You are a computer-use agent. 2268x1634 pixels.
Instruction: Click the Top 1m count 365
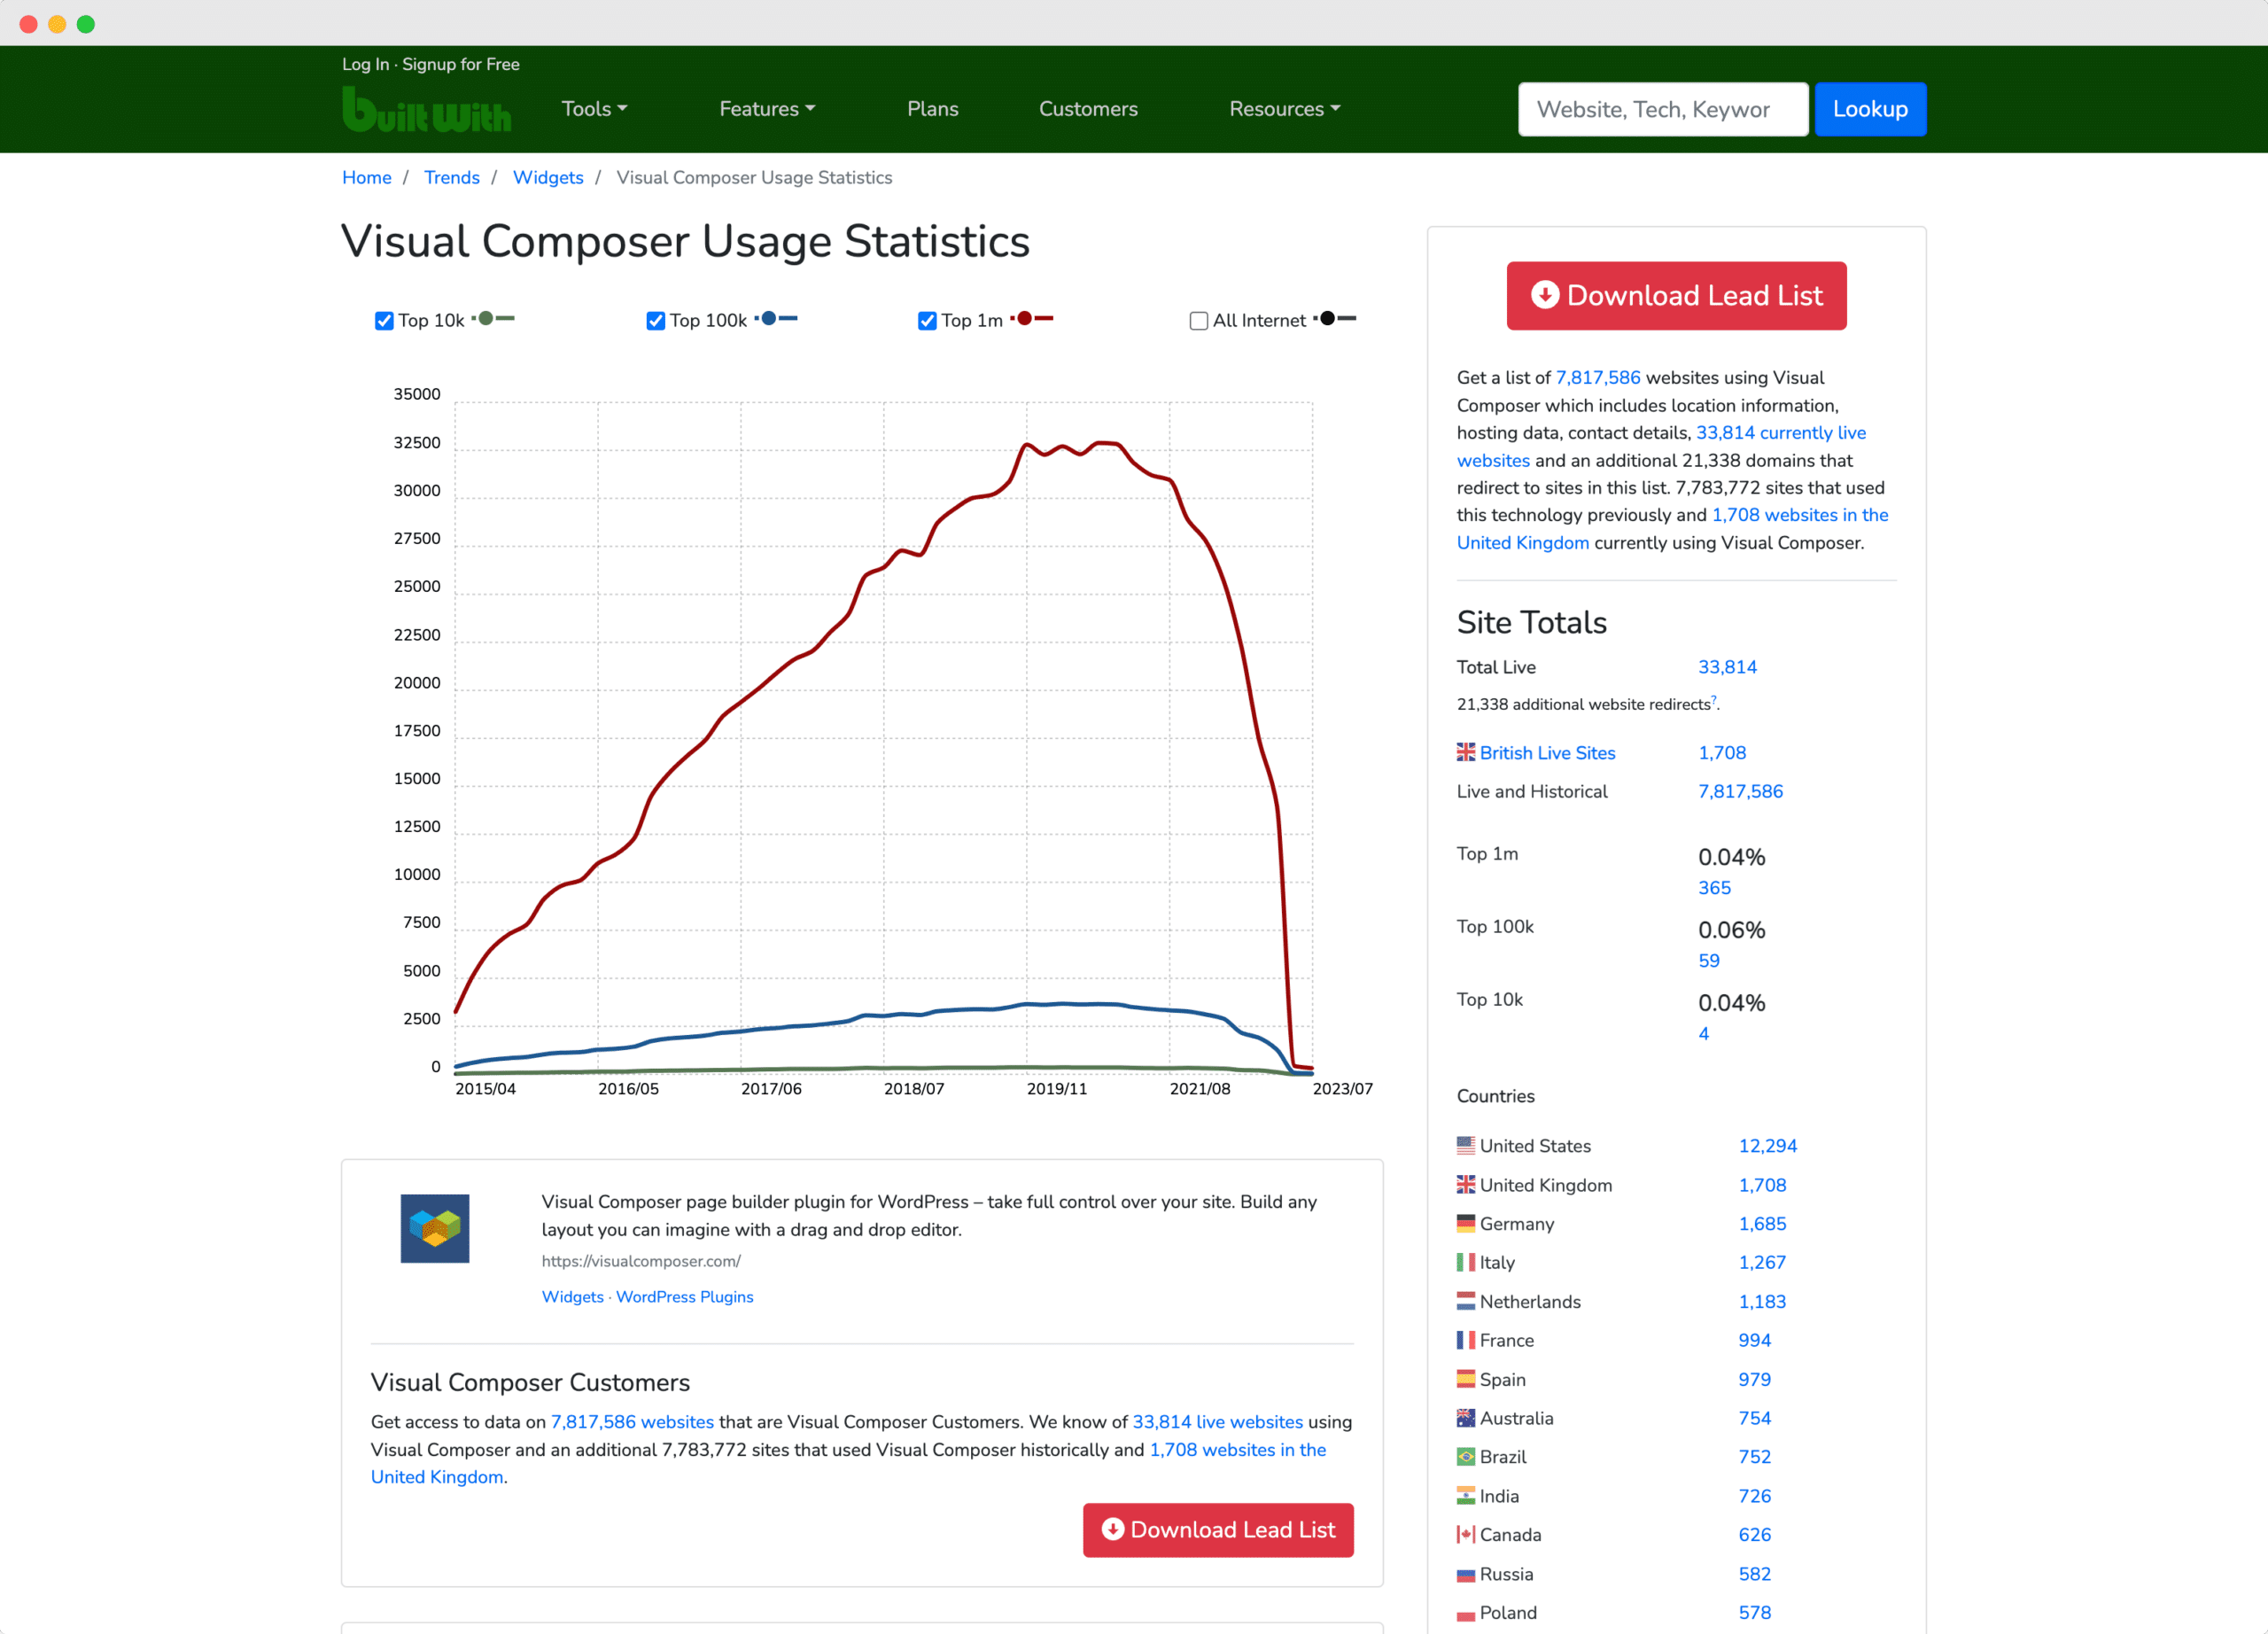click(1714, 888)
